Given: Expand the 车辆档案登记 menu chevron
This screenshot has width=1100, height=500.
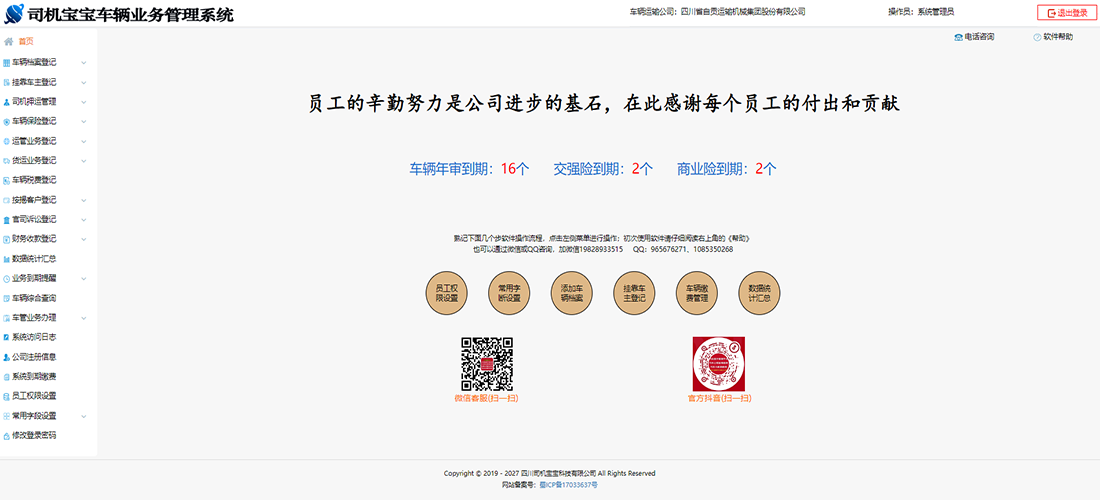Looking at the screenshot, I should click(x=83, y=62).
